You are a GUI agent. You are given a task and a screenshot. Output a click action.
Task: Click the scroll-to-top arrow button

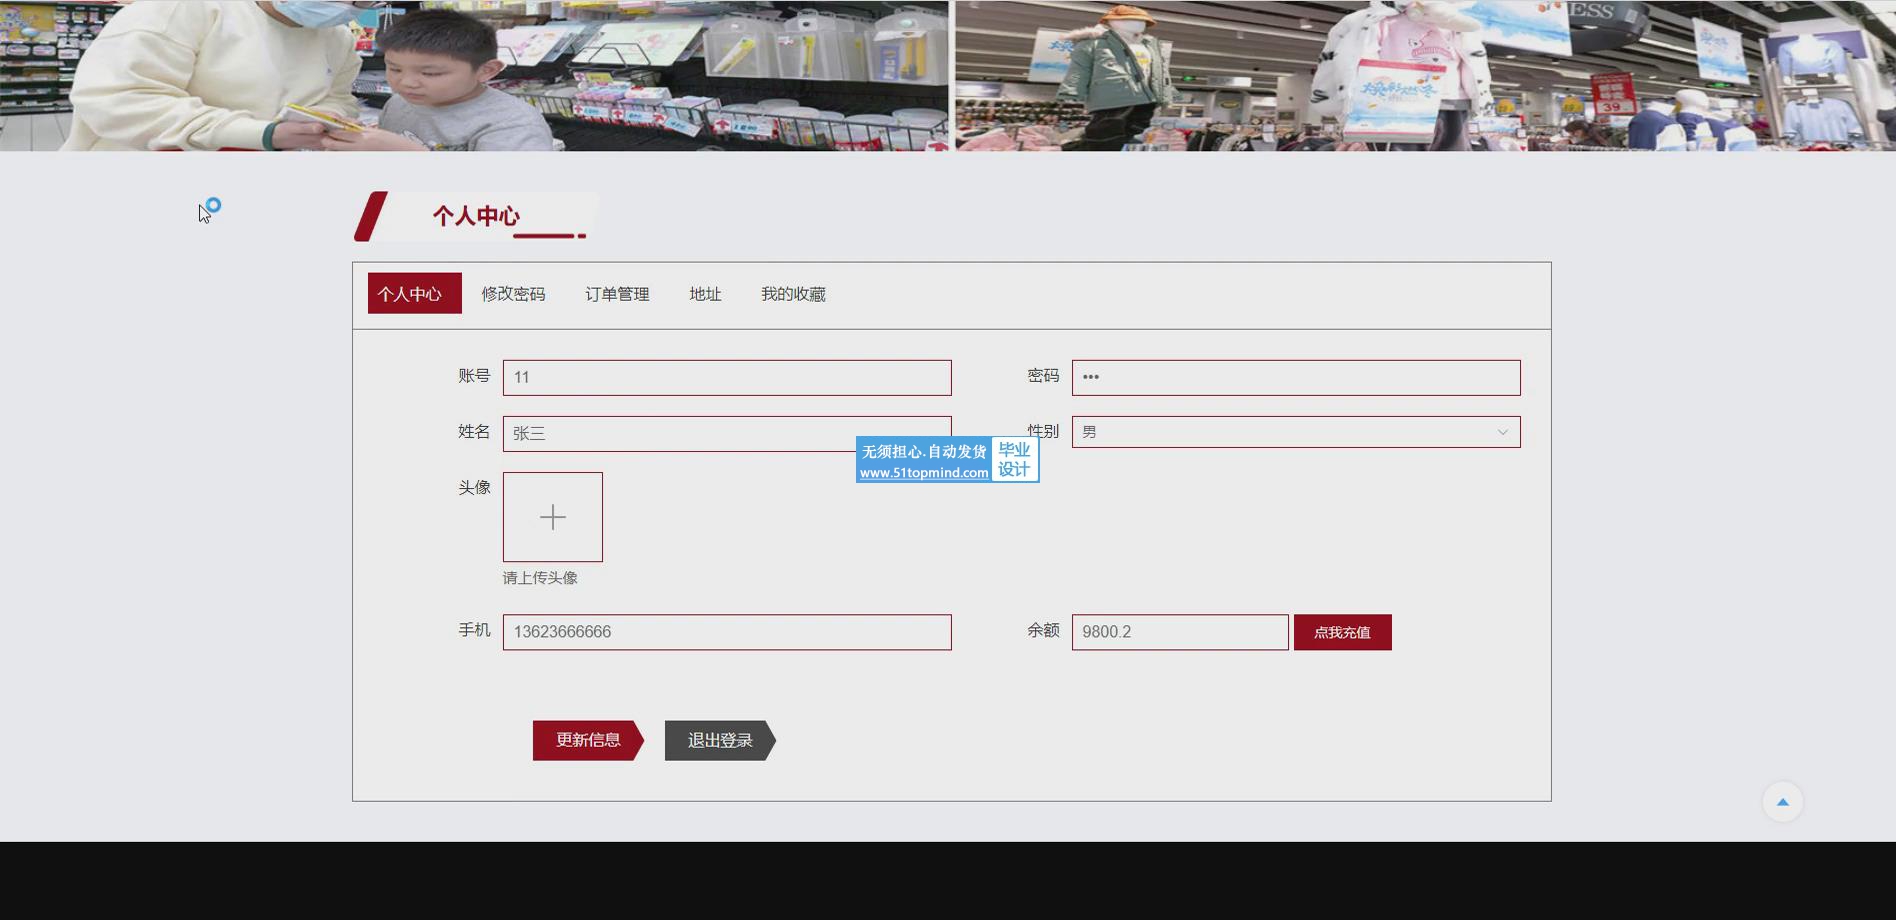1781,802
